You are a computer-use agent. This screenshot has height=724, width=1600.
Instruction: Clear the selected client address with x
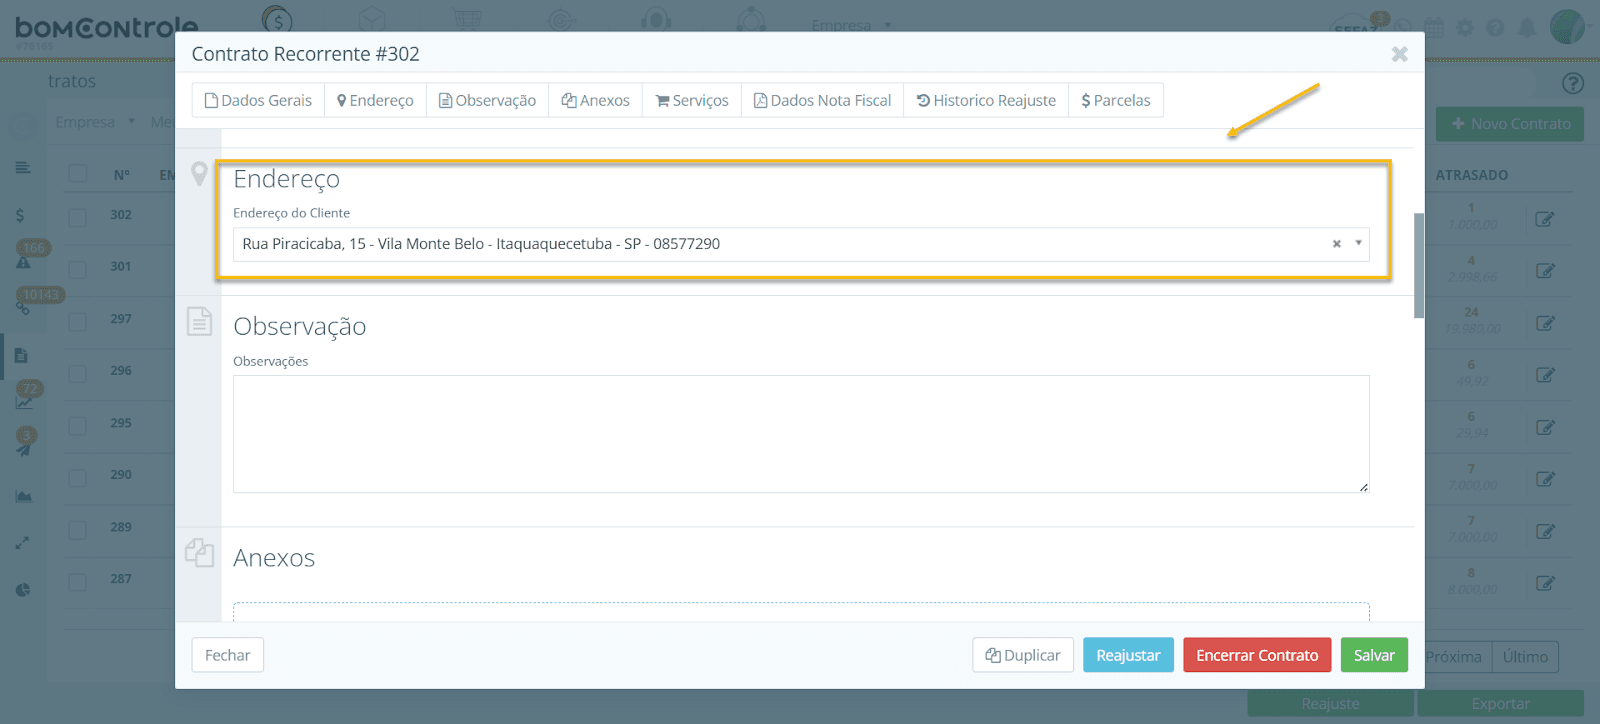[1336, 244]
